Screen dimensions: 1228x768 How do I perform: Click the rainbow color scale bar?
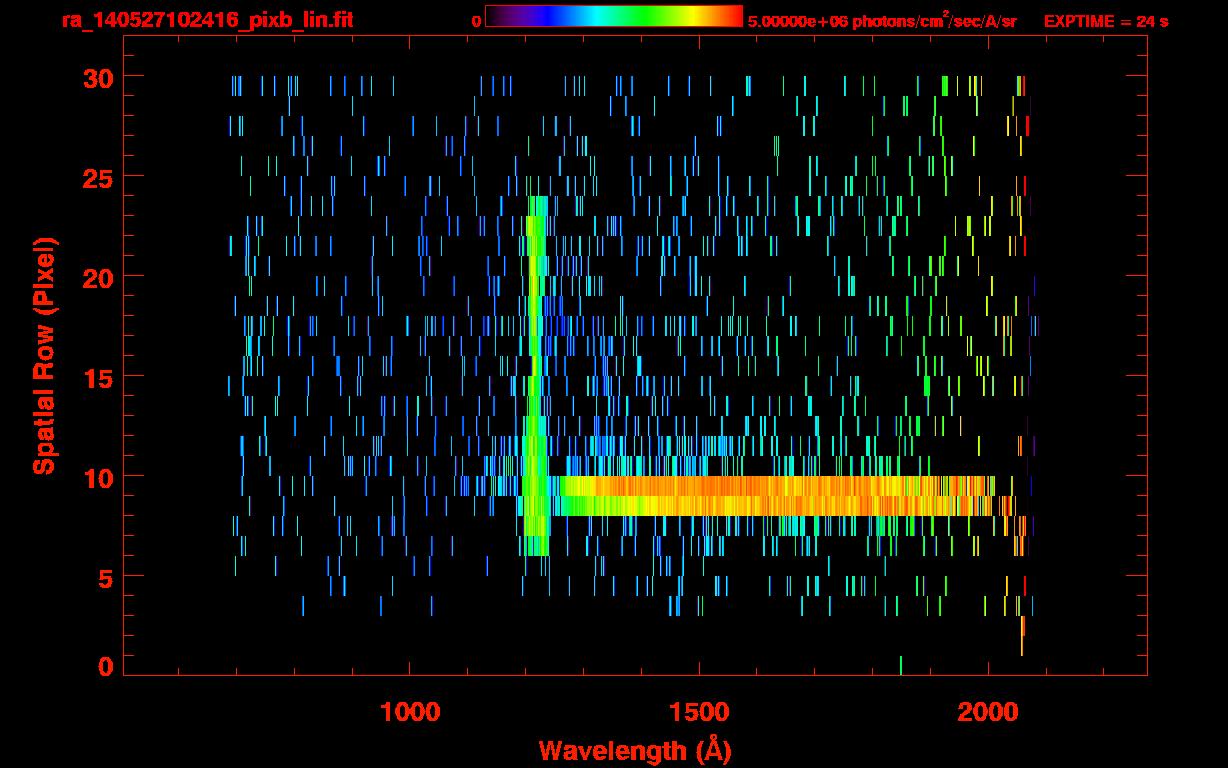click(x=614, y=16)
